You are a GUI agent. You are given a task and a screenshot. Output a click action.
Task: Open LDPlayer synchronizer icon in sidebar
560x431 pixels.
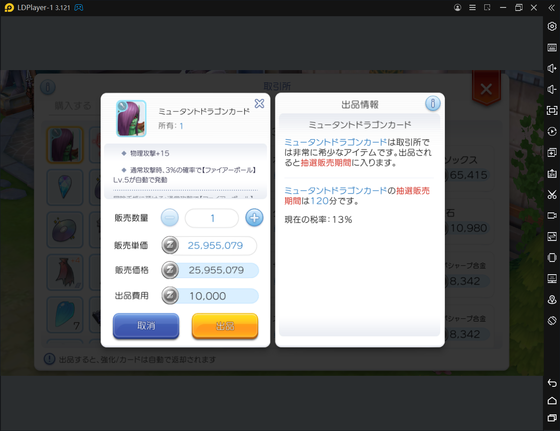(x=552, y=236)
